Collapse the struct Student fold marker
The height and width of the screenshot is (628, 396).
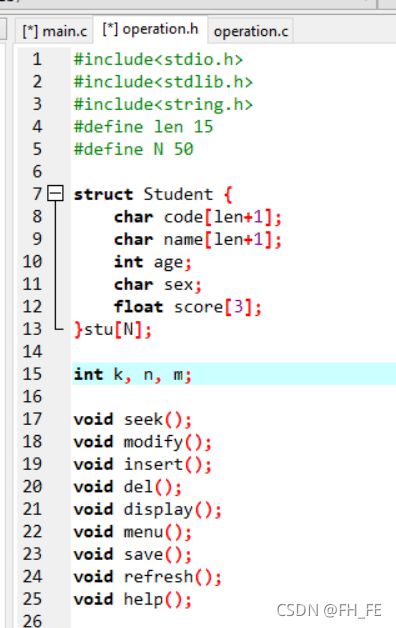[55, 194]
